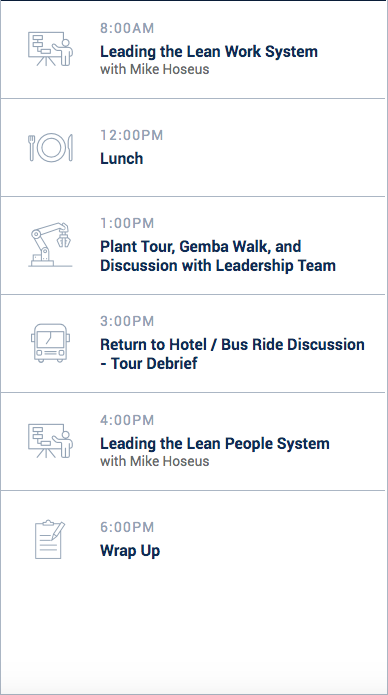Screen dimensions: 388x695
Task: Click the bus icon for hotel return
Action: [x=51, y=343]
